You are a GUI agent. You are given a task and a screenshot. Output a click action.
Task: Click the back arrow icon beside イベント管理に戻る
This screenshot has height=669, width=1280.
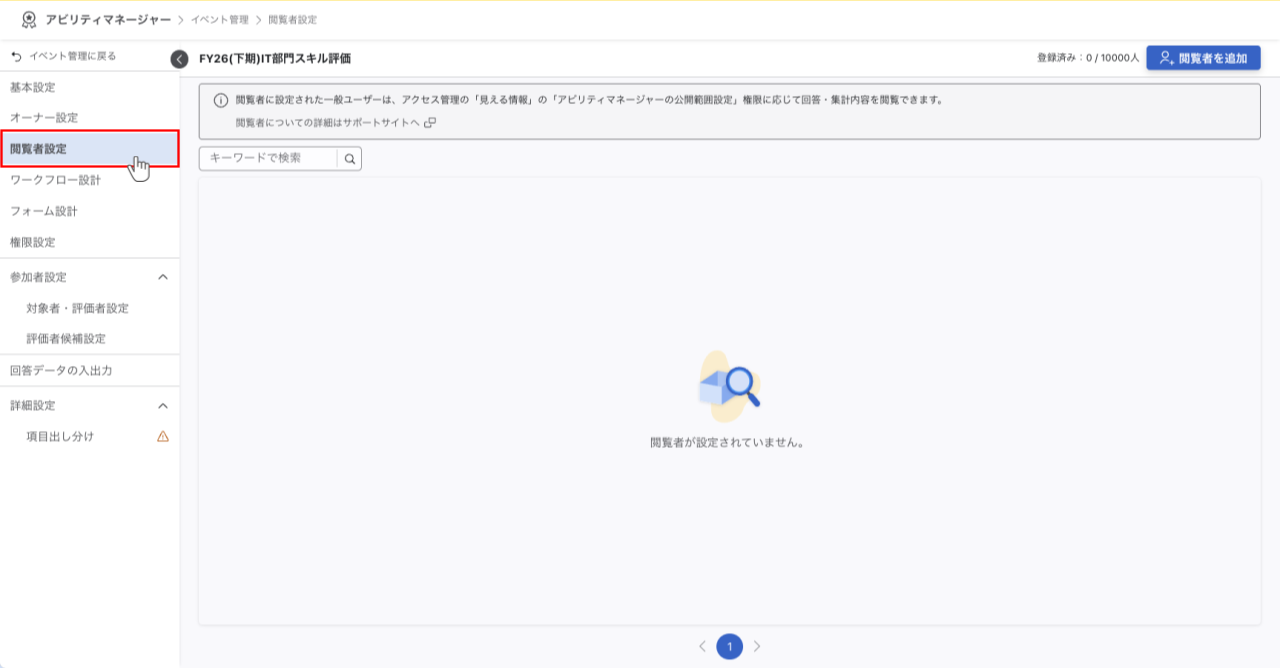[16, 56]
